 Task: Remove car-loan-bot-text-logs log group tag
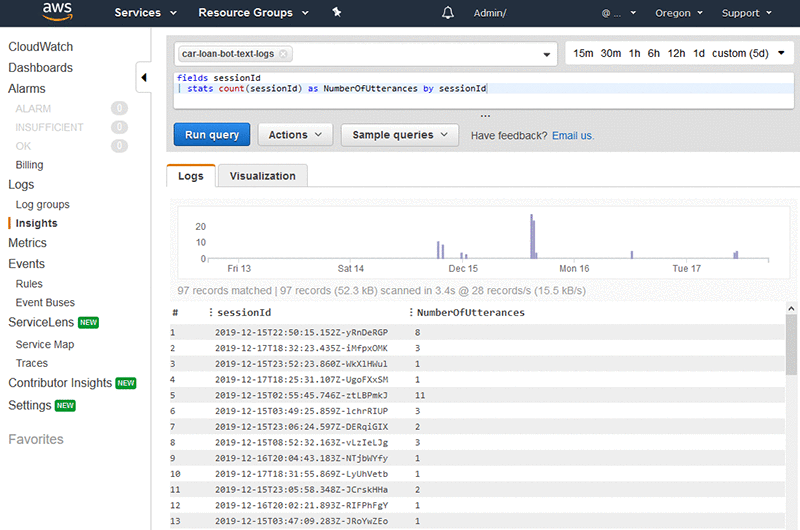[284, 54]
